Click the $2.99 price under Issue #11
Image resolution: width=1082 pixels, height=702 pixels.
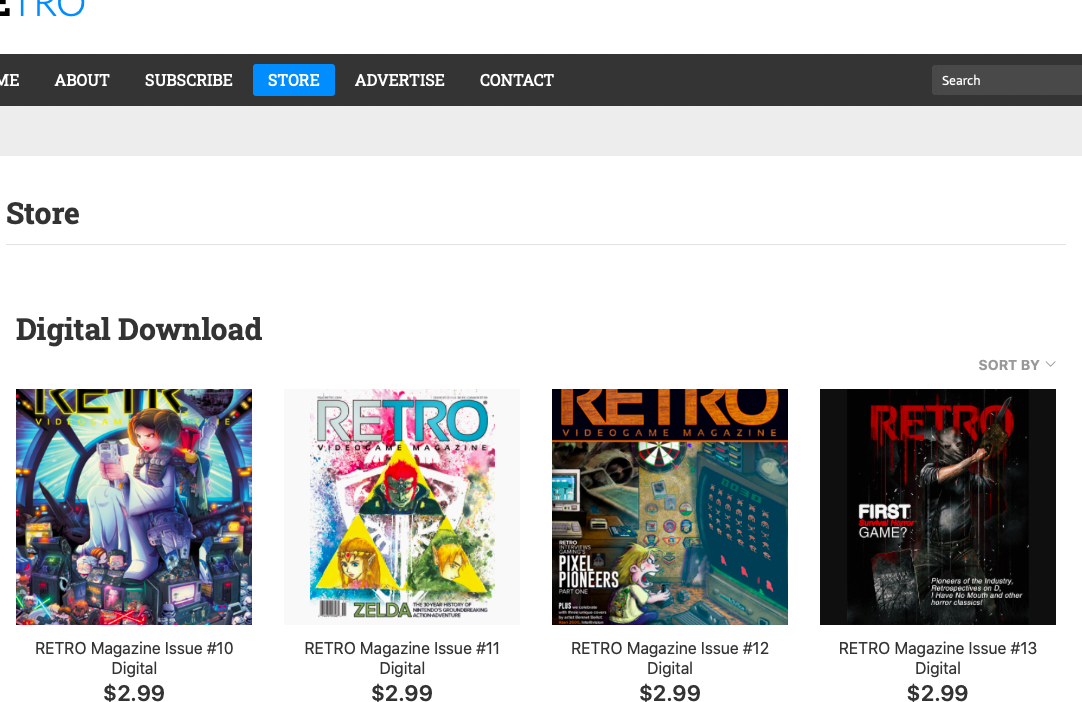tap(402, 692)
